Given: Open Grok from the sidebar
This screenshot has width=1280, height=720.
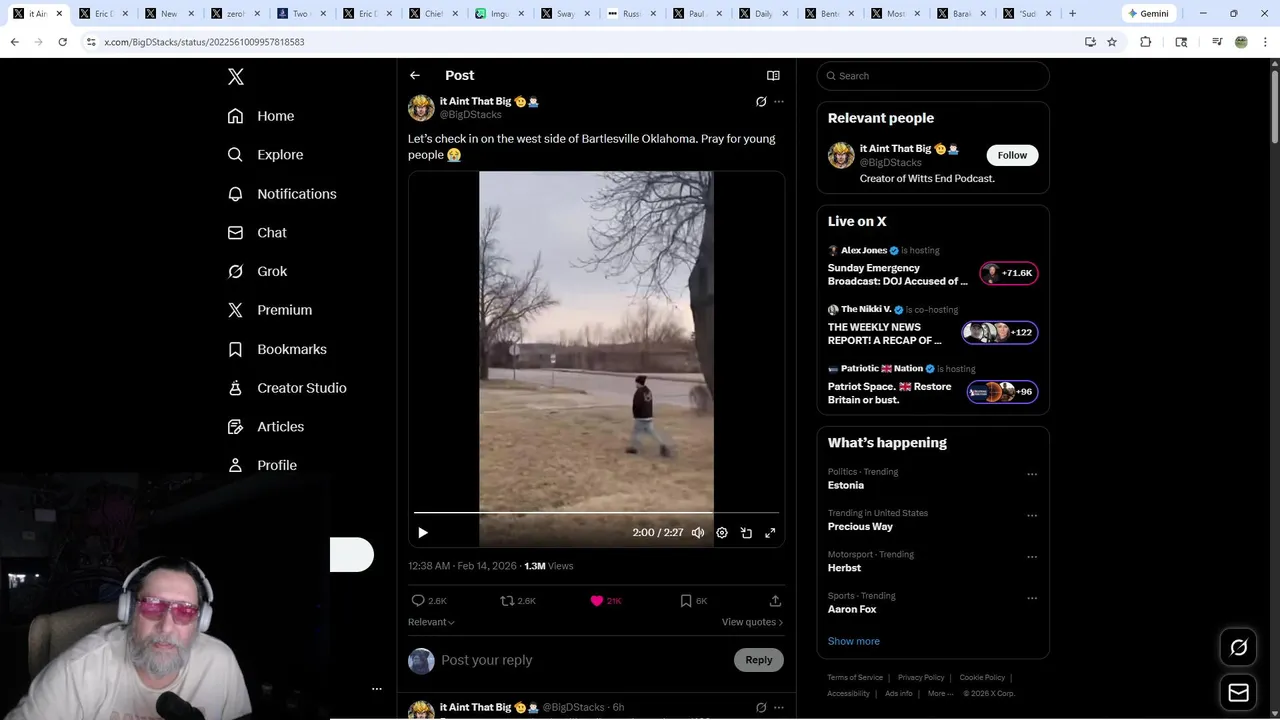Looking at the screenshot, I should pyautogui.click(x=257, y=271).
